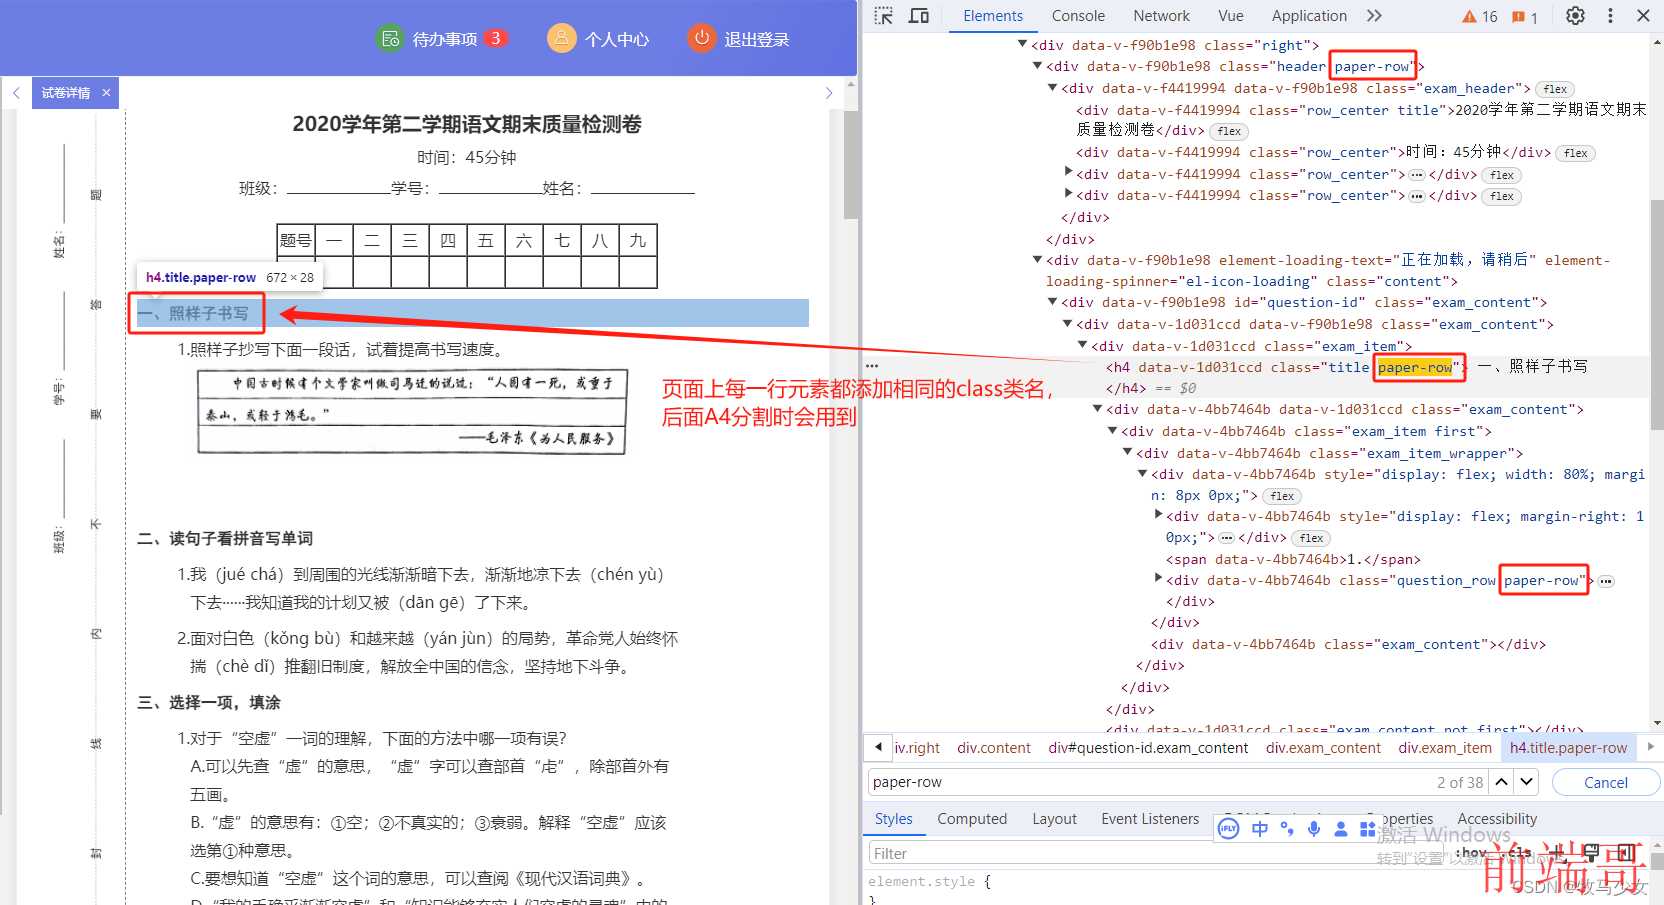
Task: Expand the third row_center div node
Action: click(x=1068, y=173)
